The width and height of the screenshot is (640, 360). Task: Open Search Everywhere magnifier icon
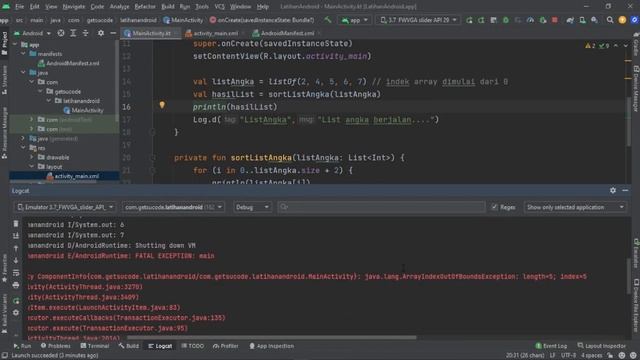point(610,20)
